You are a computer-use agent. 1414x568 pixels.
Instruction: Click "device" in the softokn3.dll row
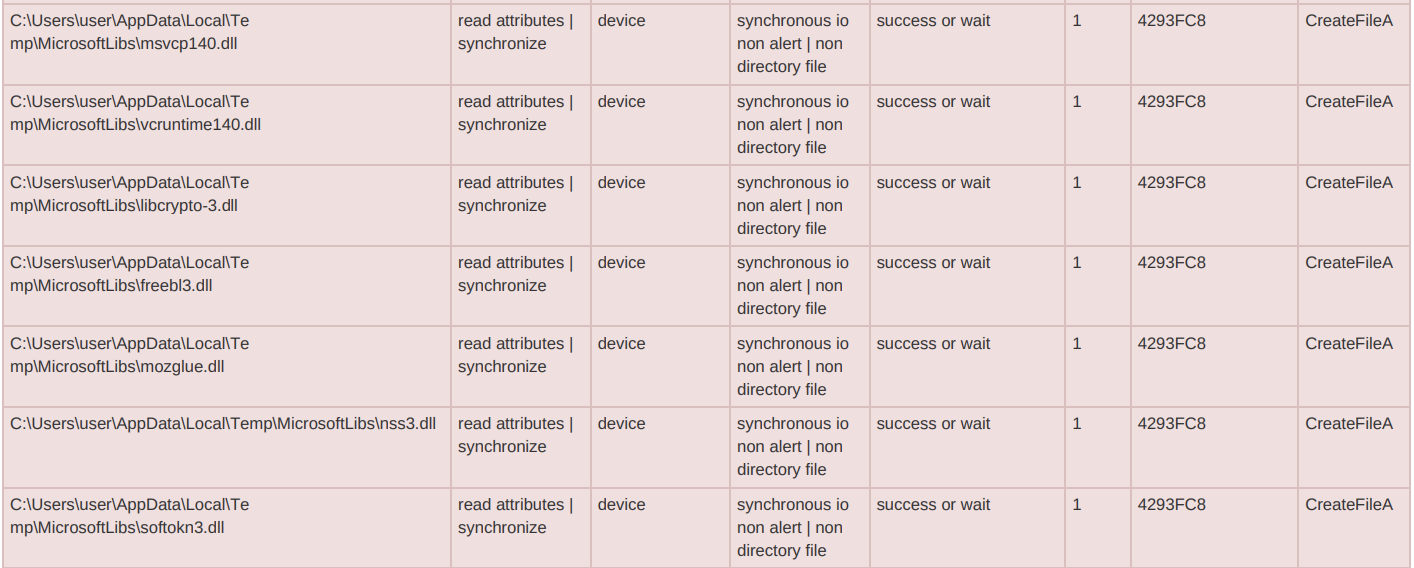(621, 505)
